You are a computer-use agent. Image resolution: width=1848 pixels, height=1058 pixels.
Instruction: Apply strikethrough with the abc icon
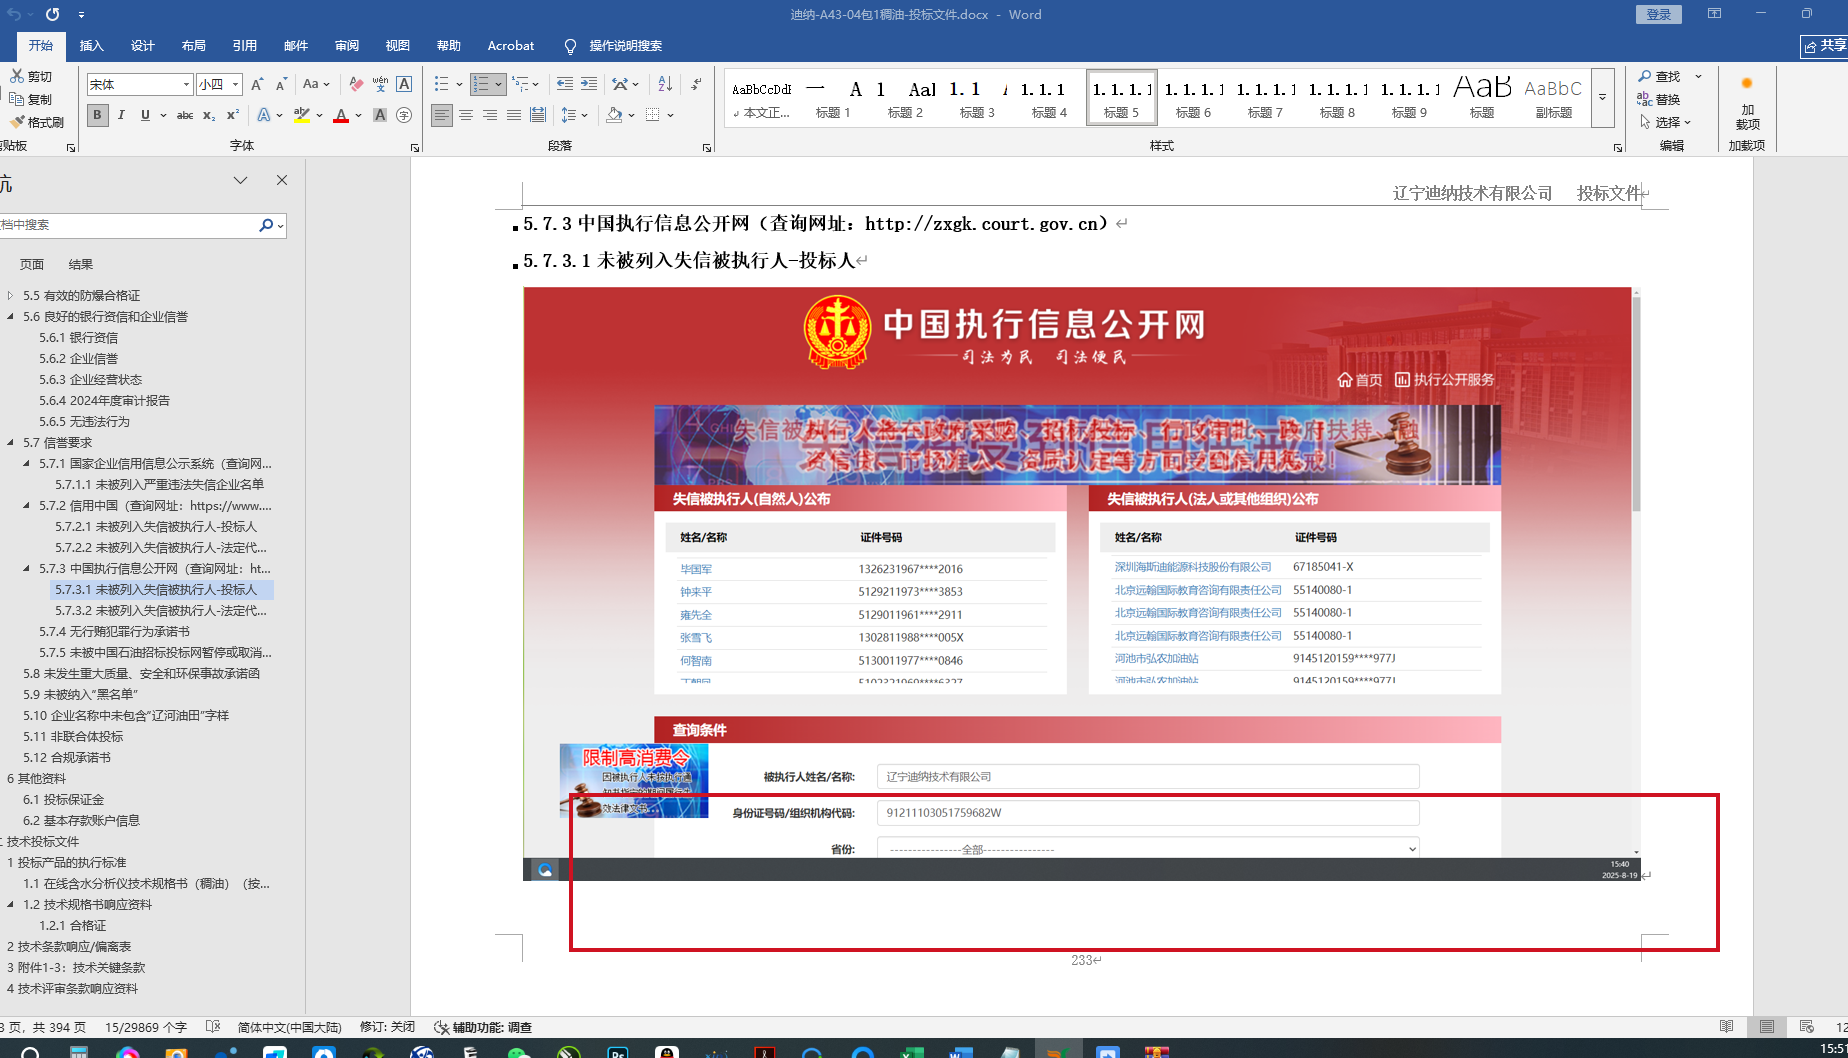click(x=185, y=115)
